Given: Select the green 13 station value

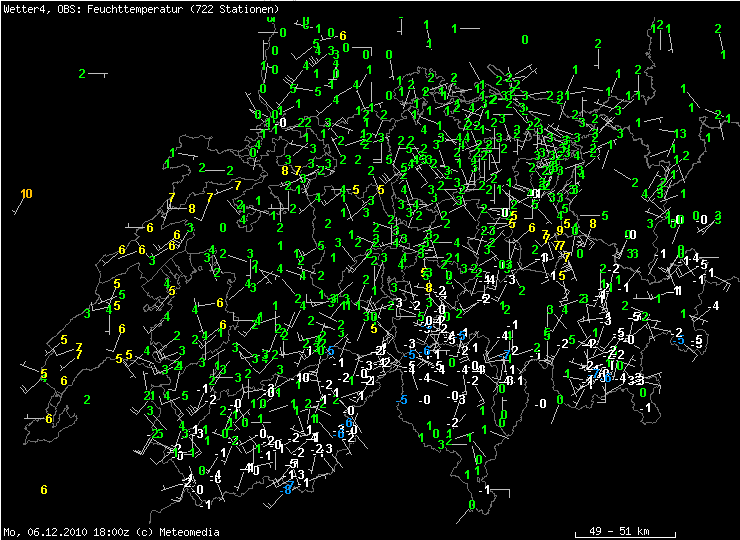Looking at the screenshot, I should (679, 133).
